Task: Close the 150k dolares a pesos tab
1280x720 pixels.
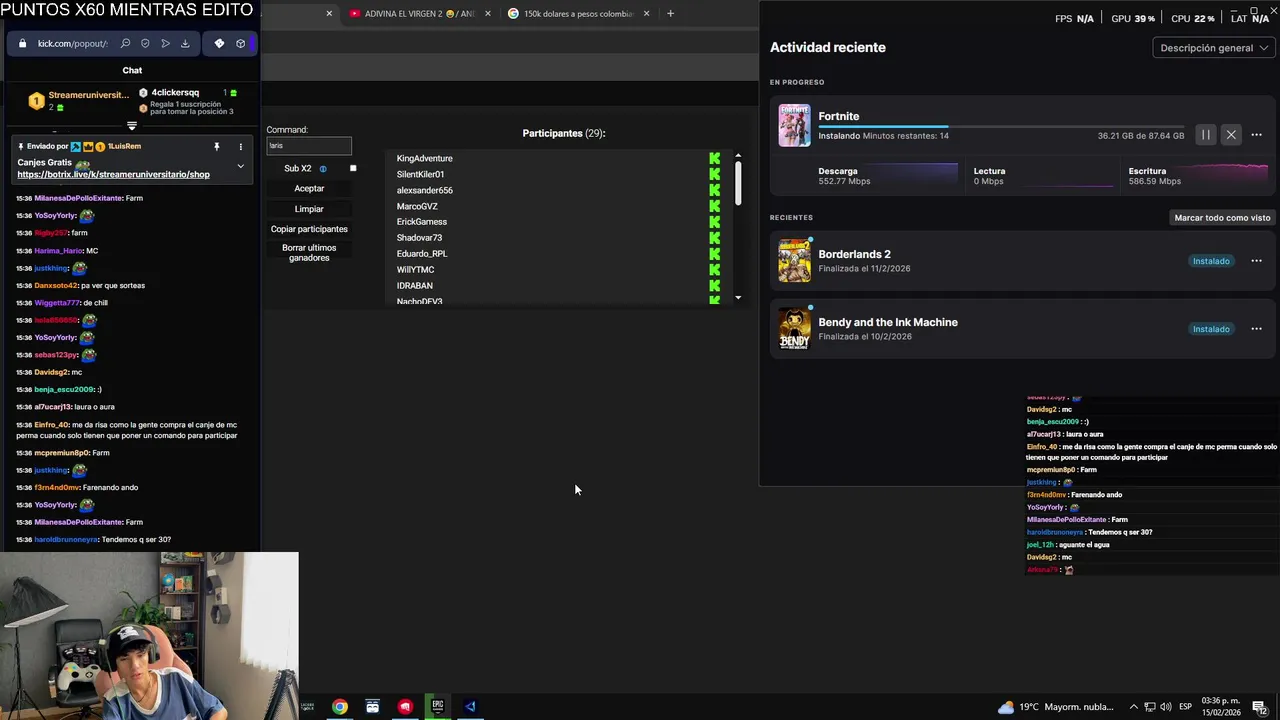Action: point(646,14)
